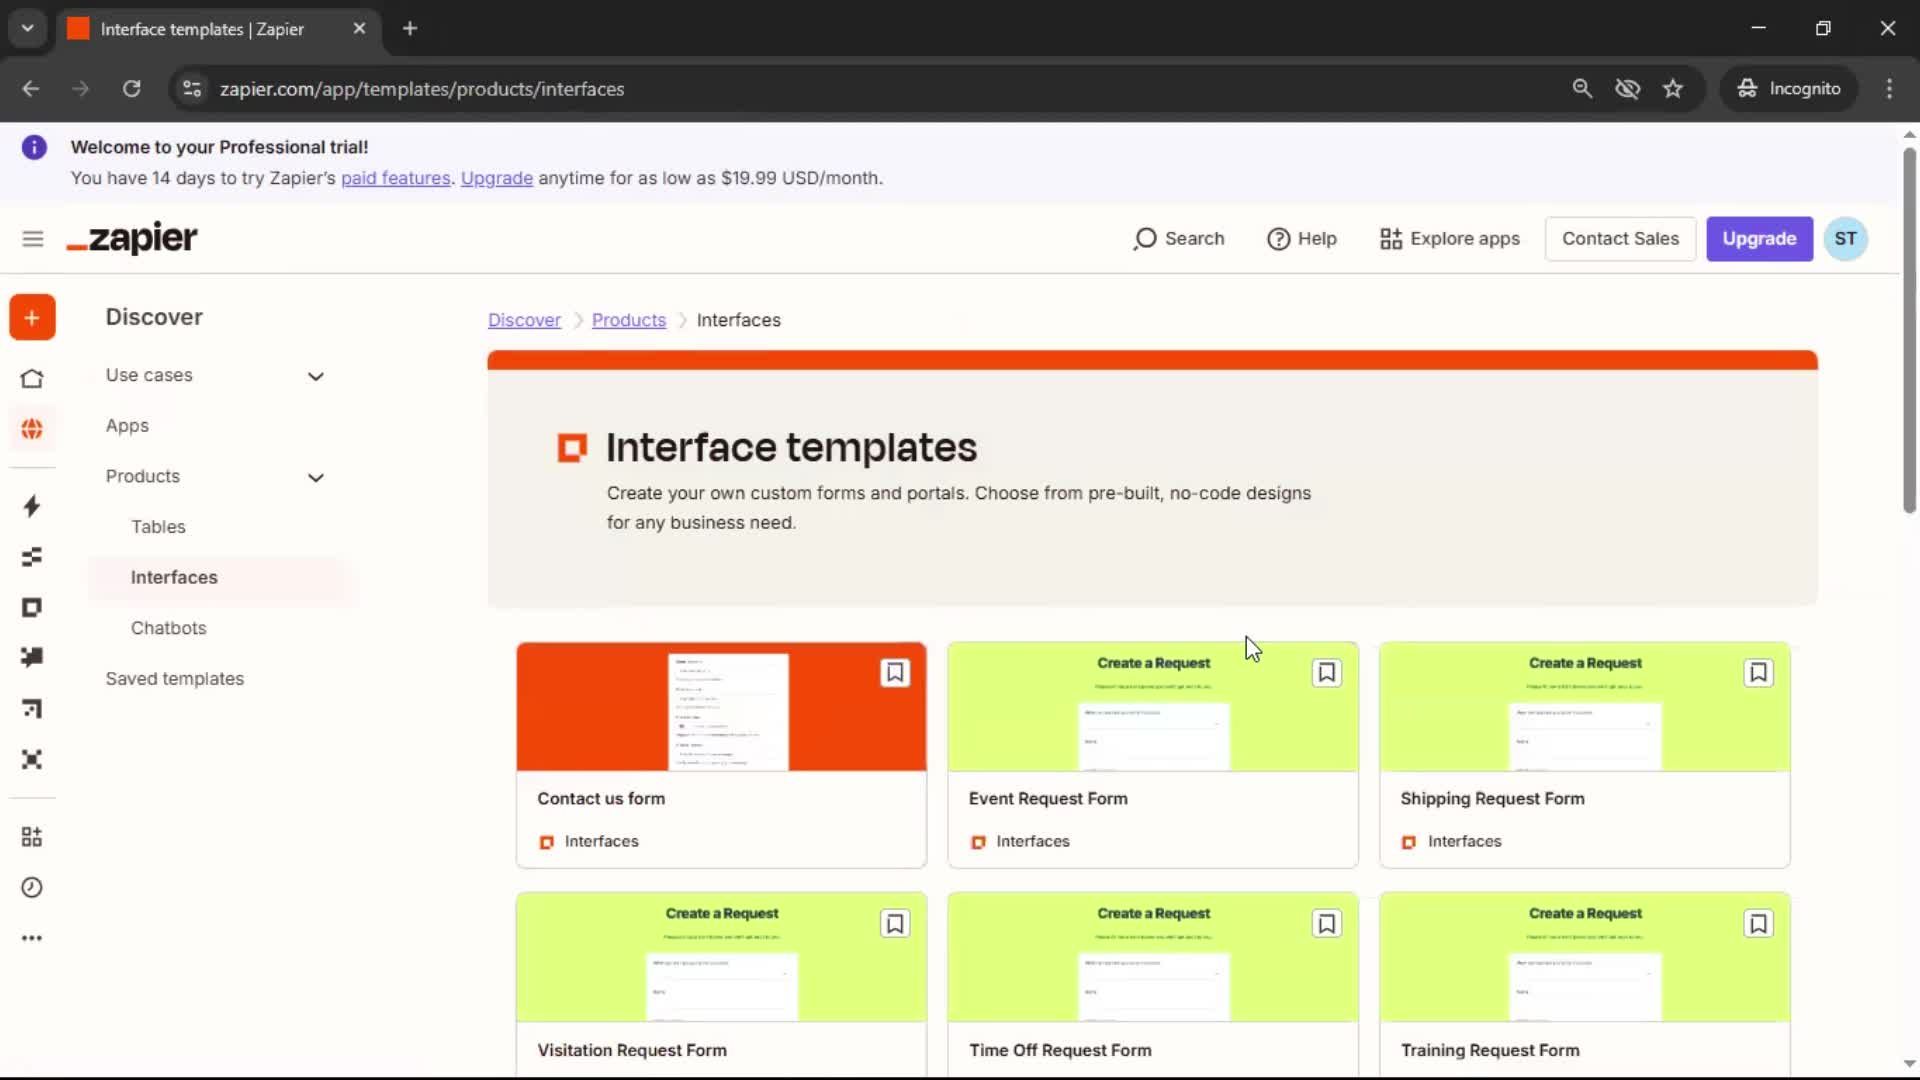
Task: Open Apps grid icon in left rail
Action: pos(32,837)
